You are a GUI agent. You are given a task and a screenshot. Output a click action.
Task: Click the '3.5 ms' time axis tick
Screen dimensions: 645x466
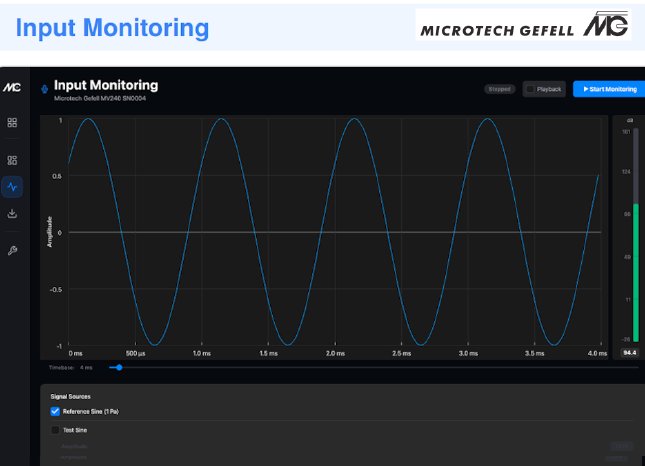point(534,353)
